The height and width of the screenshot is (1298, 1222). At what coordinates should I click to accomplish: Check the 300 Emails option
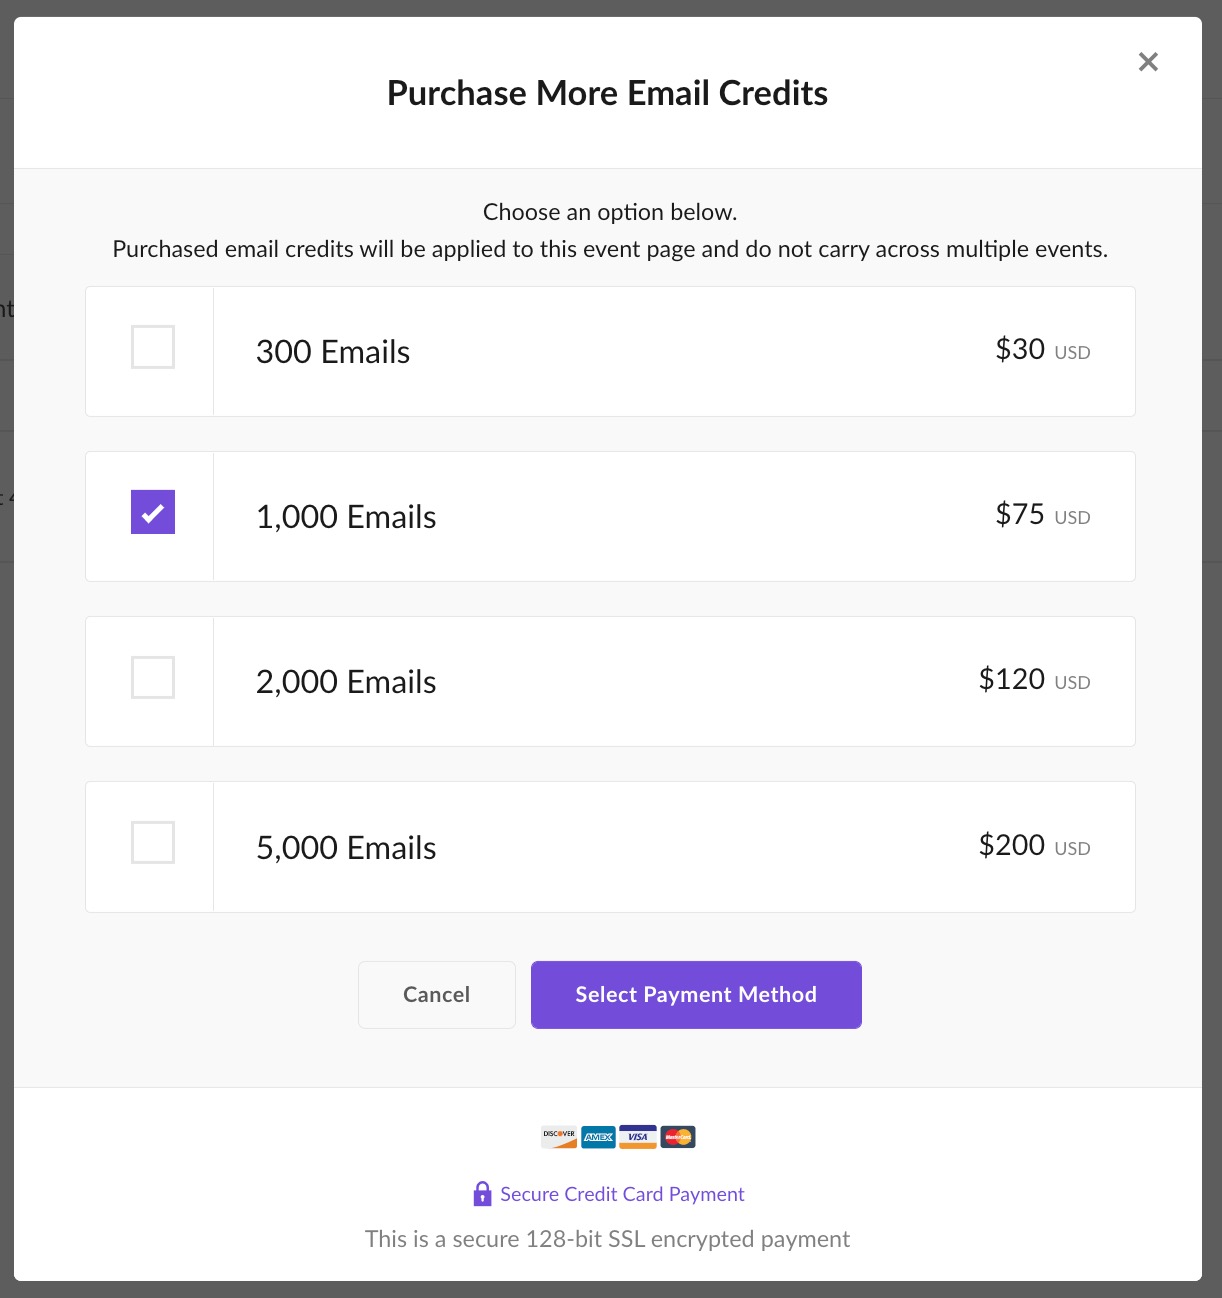(153, 347)
